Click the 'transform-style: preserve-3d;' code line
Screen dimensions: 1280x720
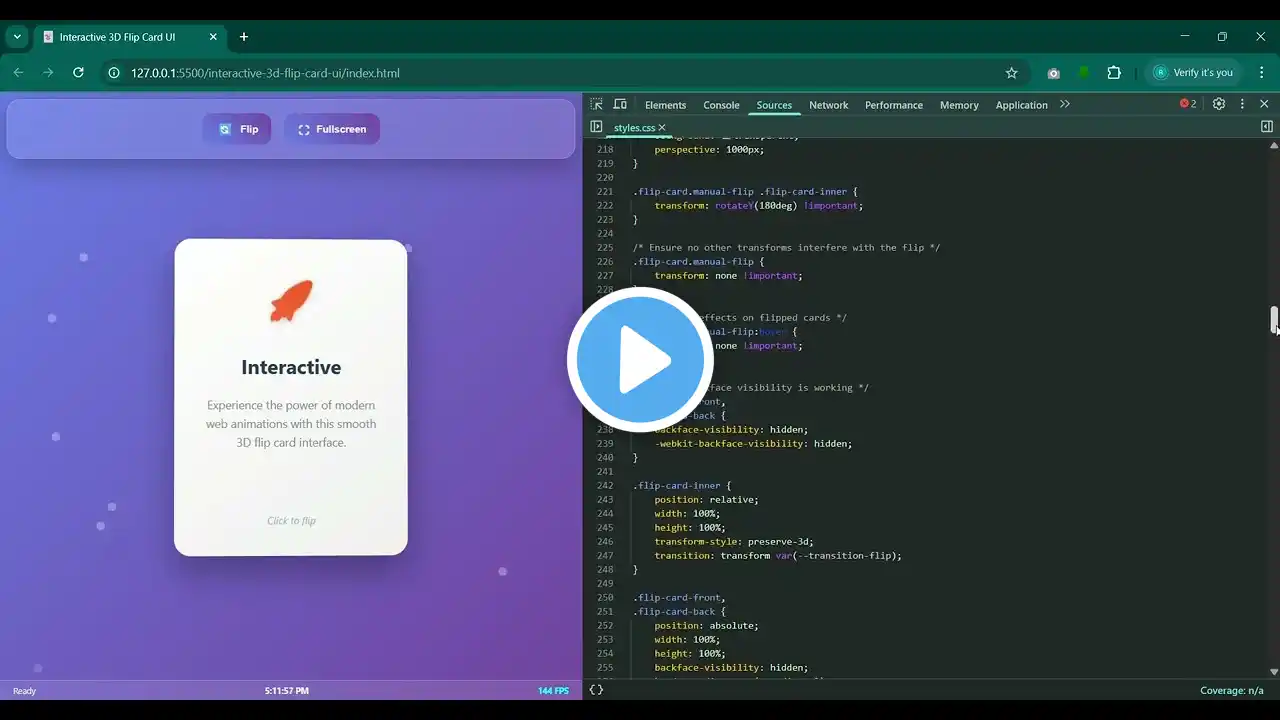click(x=734, y=542)
